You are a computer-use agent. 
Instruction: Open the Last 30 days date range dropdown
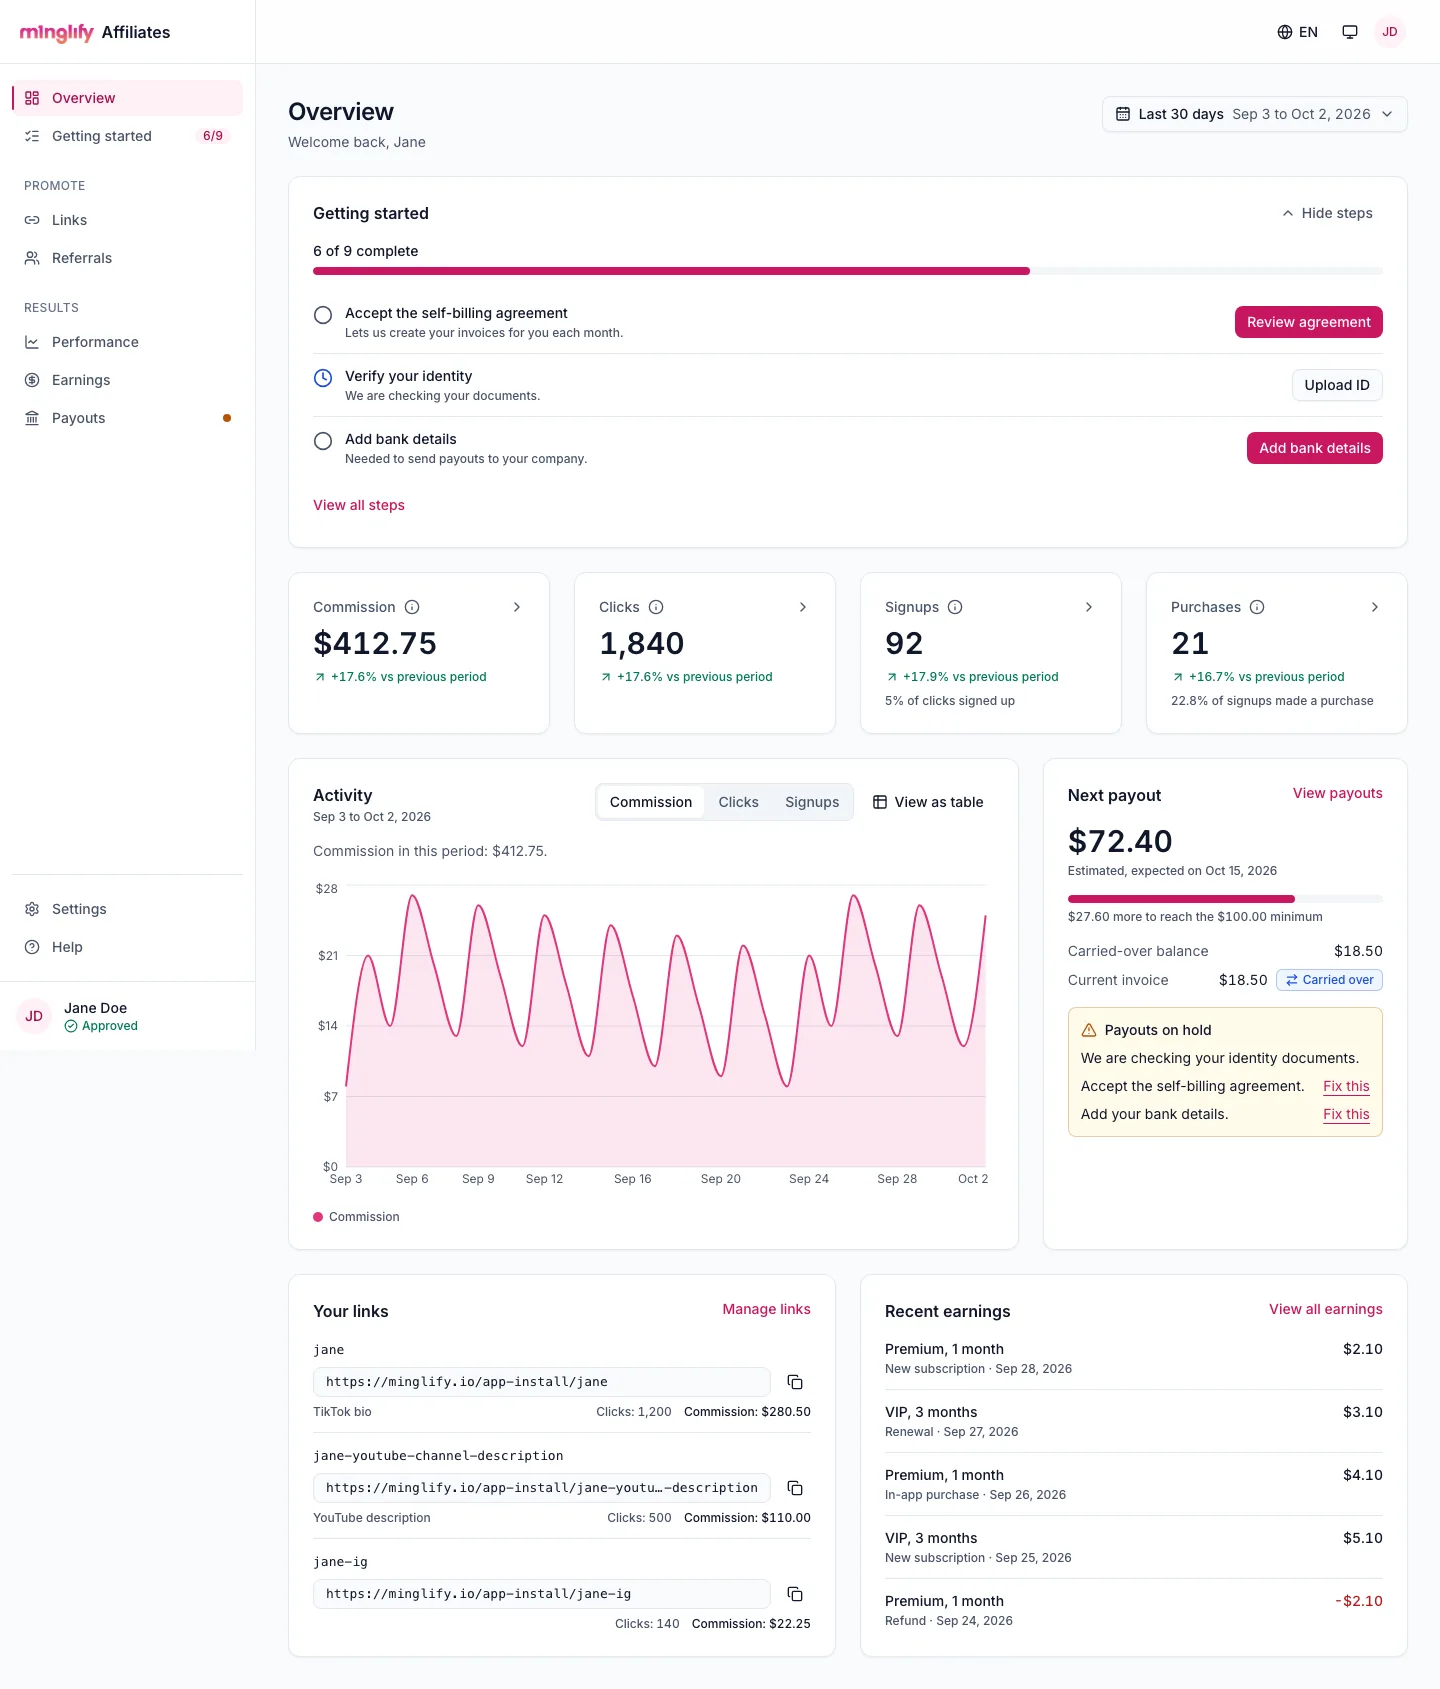[1254, 114]
